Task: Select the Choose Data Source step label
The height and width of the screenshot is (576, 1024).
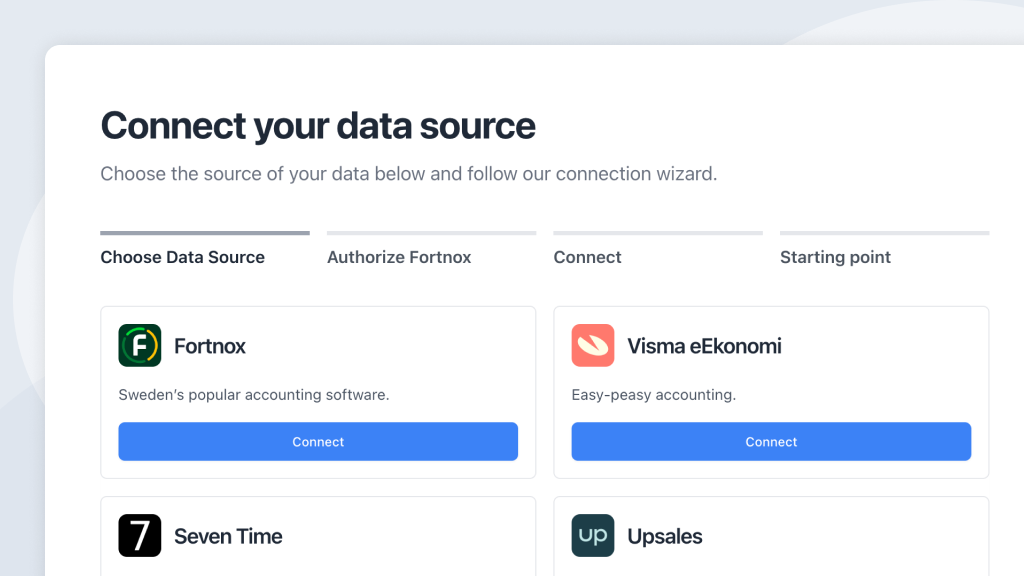Action: [x=182, y=257]
